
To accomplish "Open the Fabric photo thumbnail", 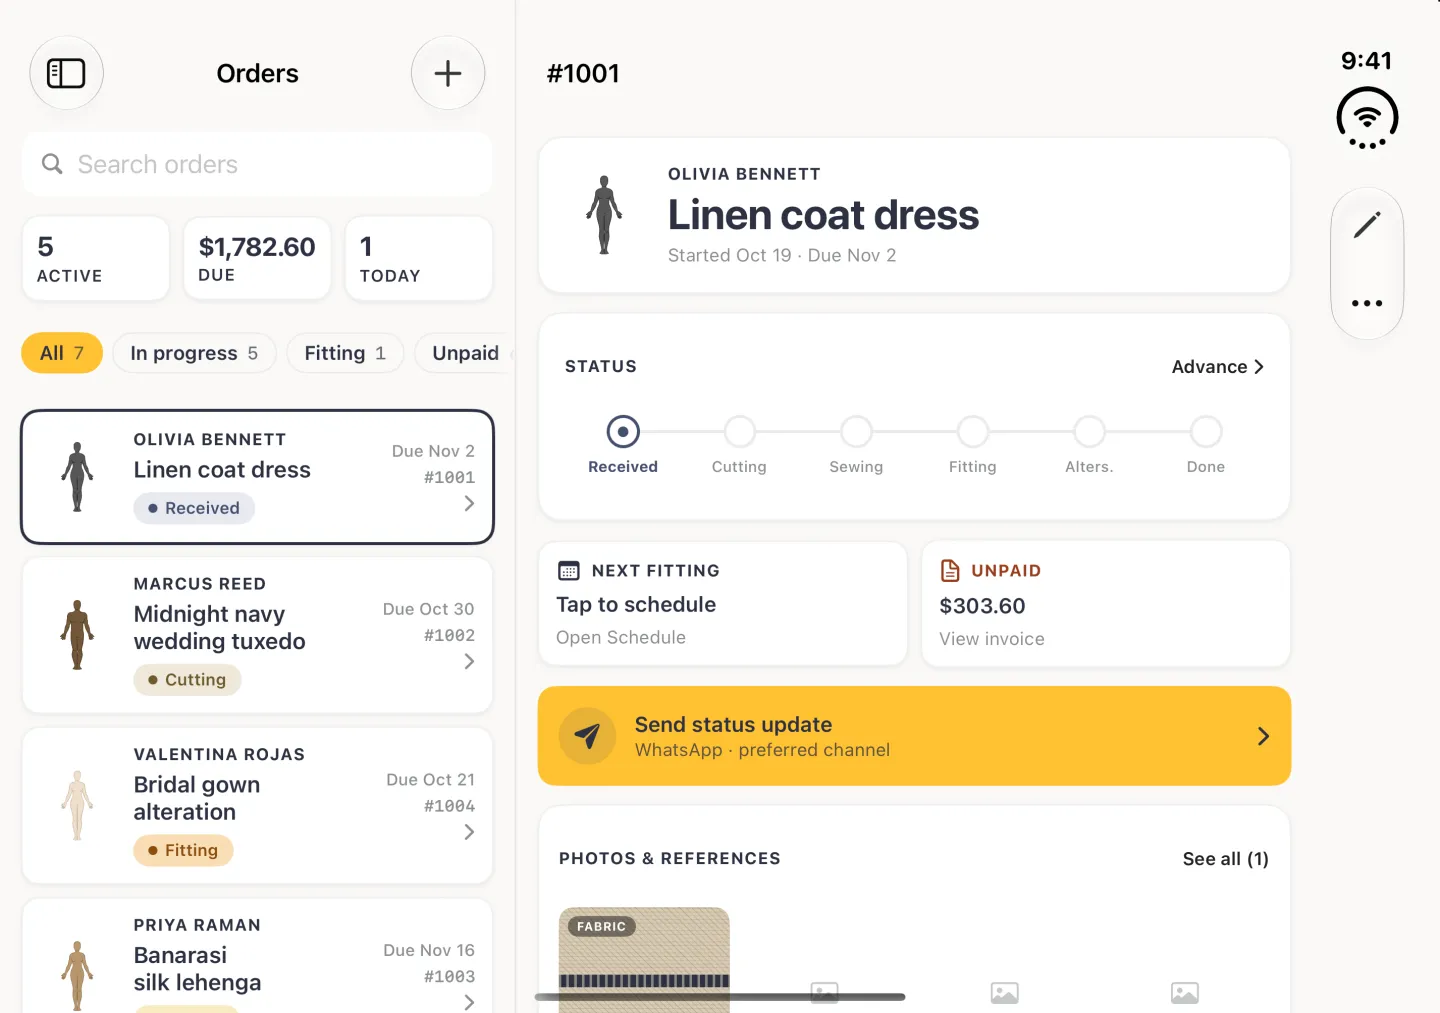I will pyautogui.click(x=644, y=960).
